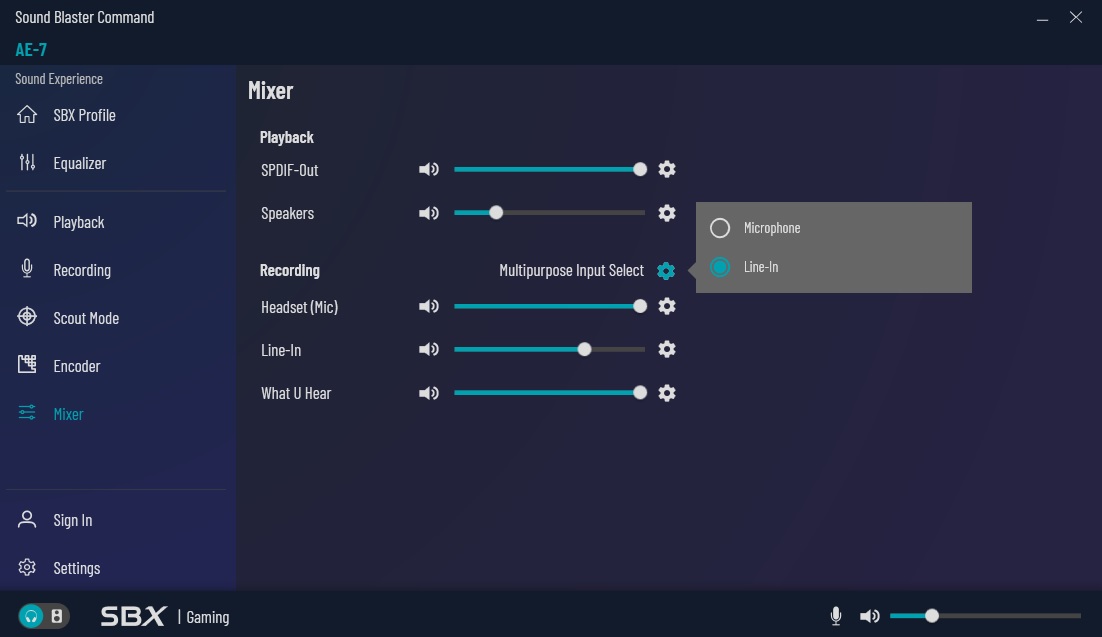The width and height of the screenshot is (1102, 637).
Task: Click the SBX logo in bottom bar
Action: click(133, 616)
